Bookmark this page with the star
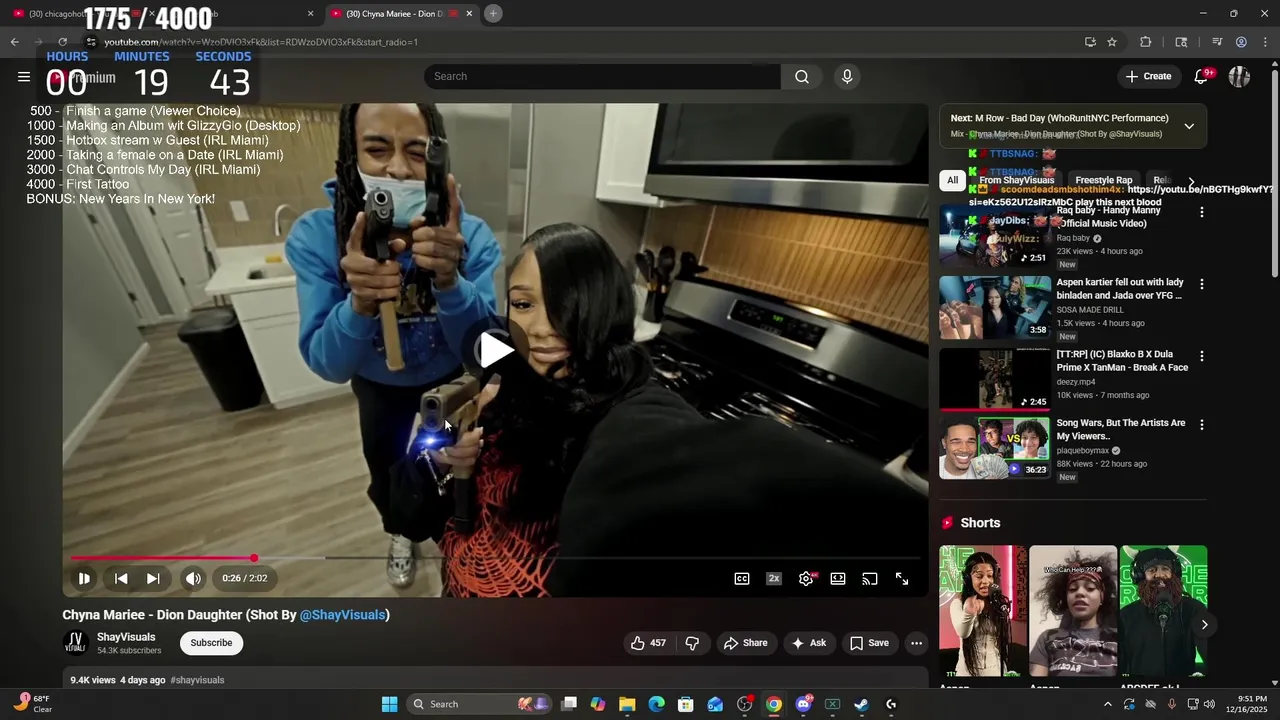The image size is (1280, 720). pos(1112,42)
